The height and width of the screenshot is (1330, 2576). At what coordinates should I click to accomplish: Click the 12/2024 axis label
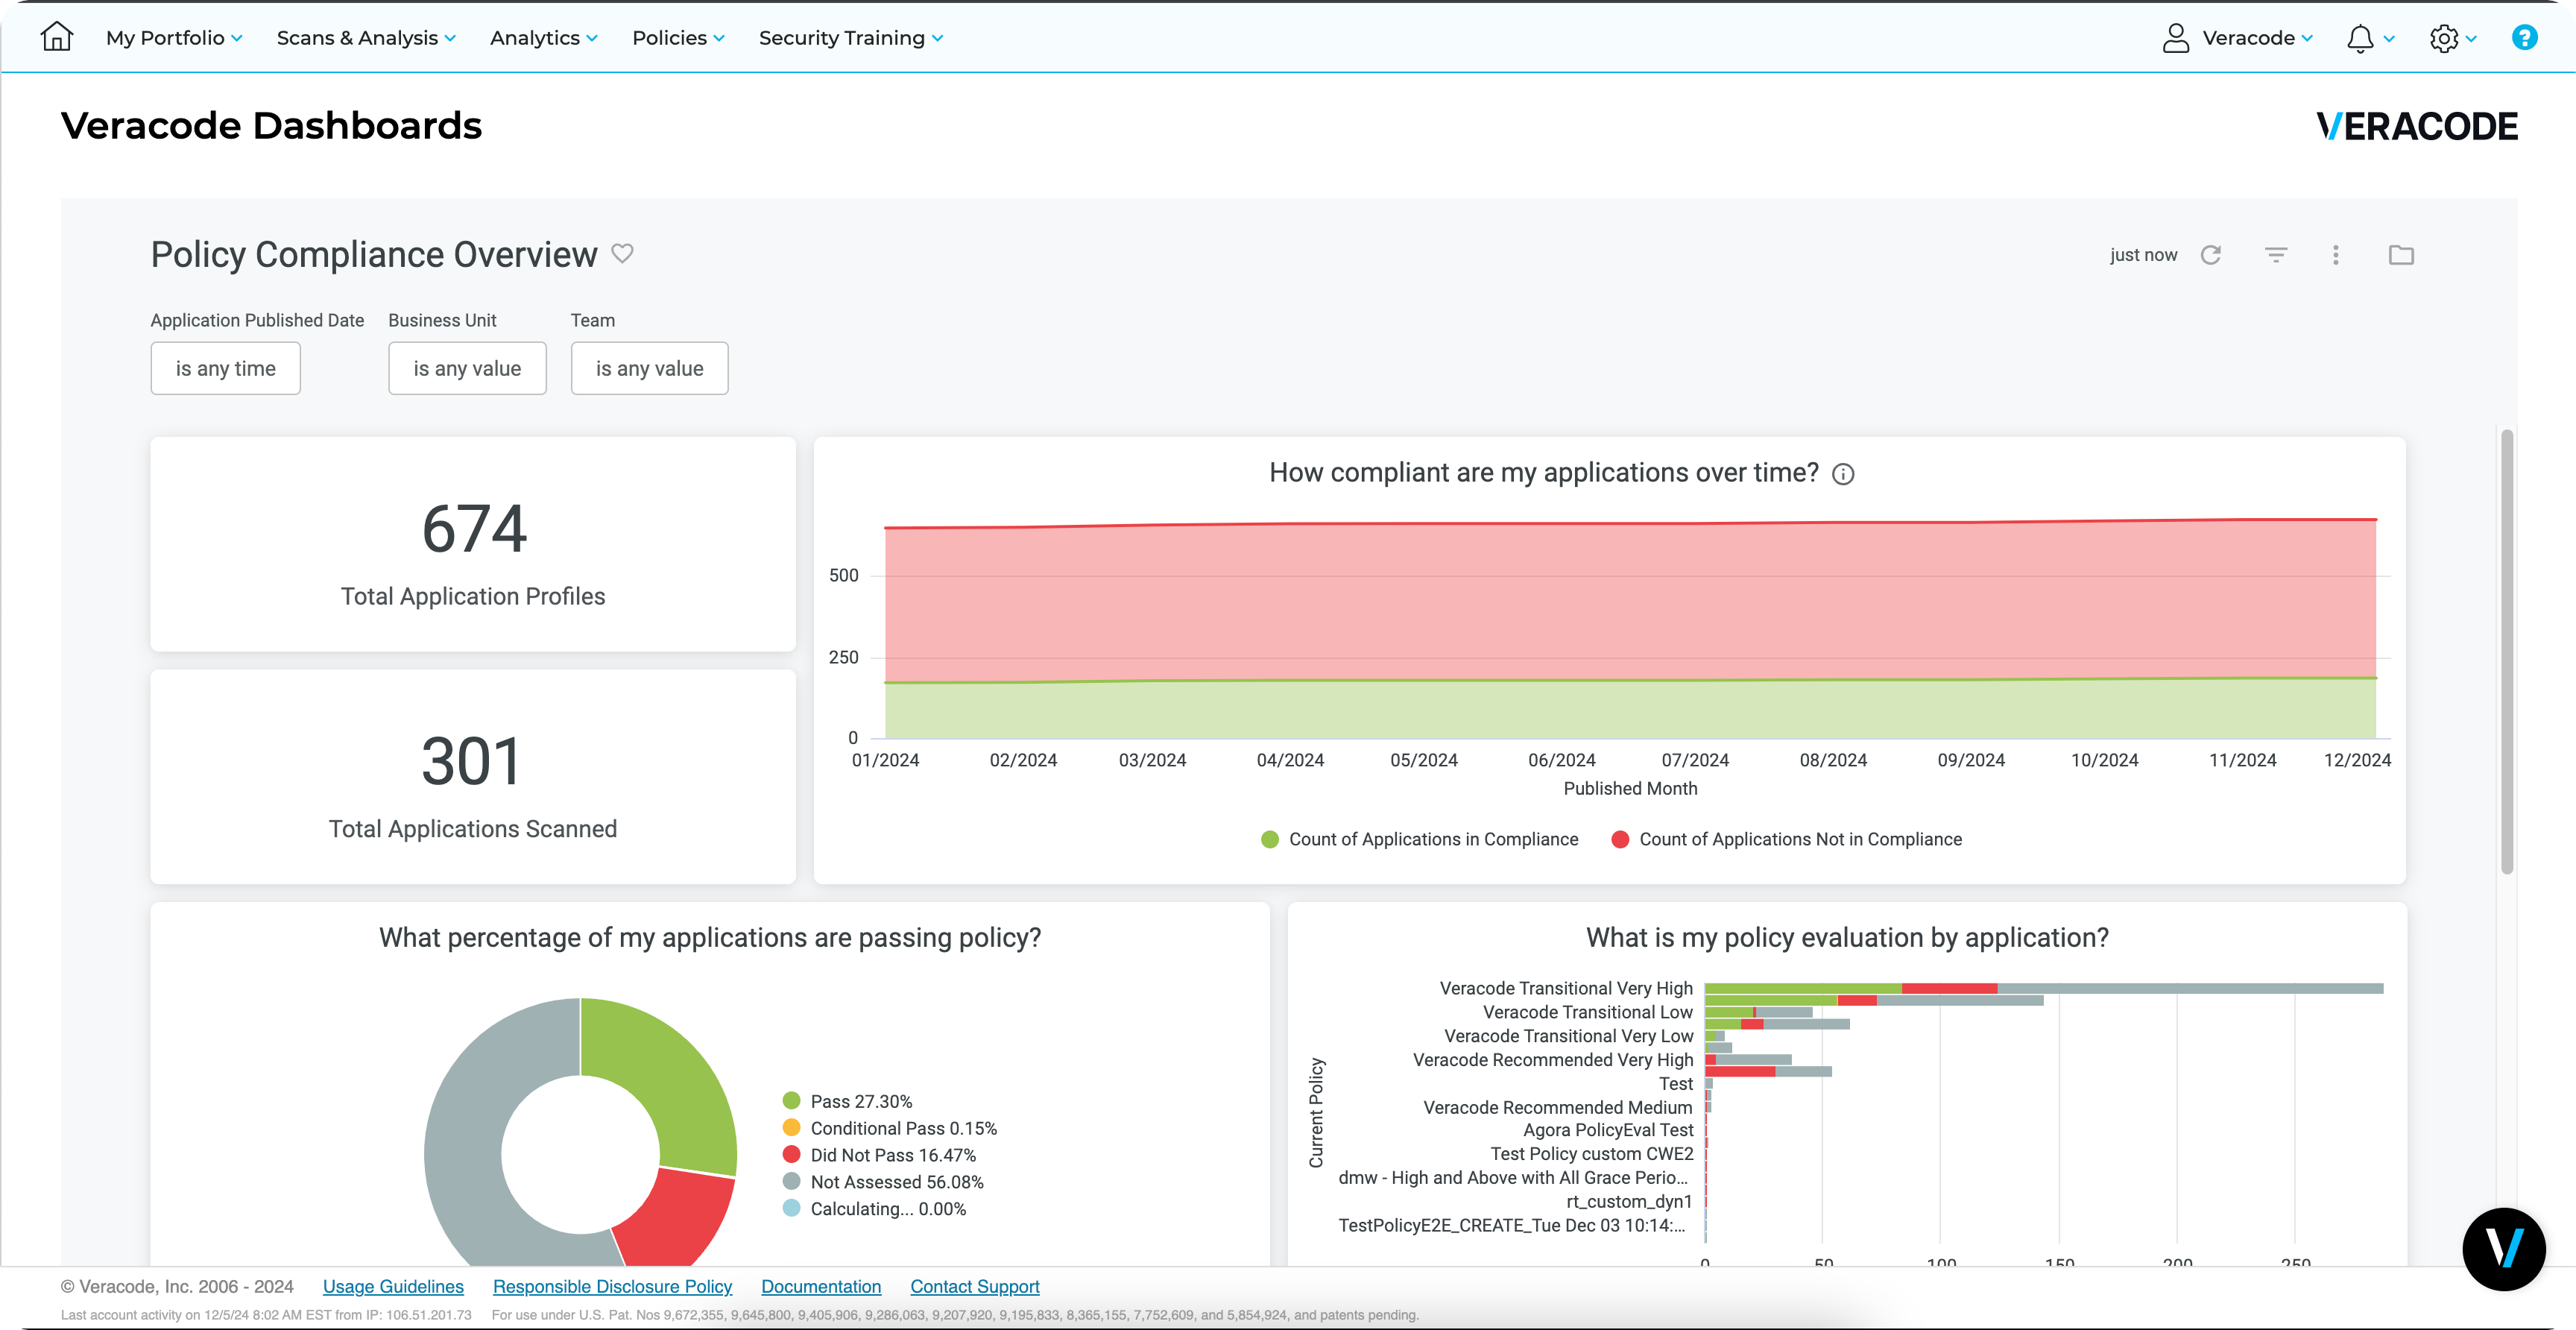(x=2357, y=760)
